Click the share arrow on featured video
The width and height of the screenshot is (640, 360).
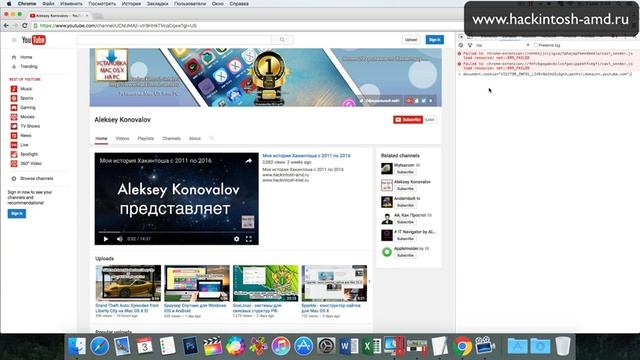[x=248, y=161]
